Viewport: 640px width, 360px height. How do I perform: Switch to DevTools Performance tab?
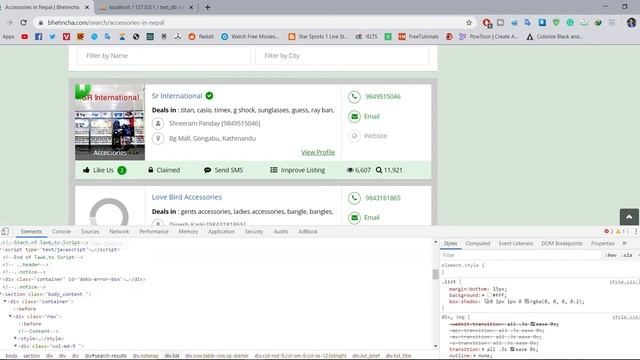tap(154, 231)
